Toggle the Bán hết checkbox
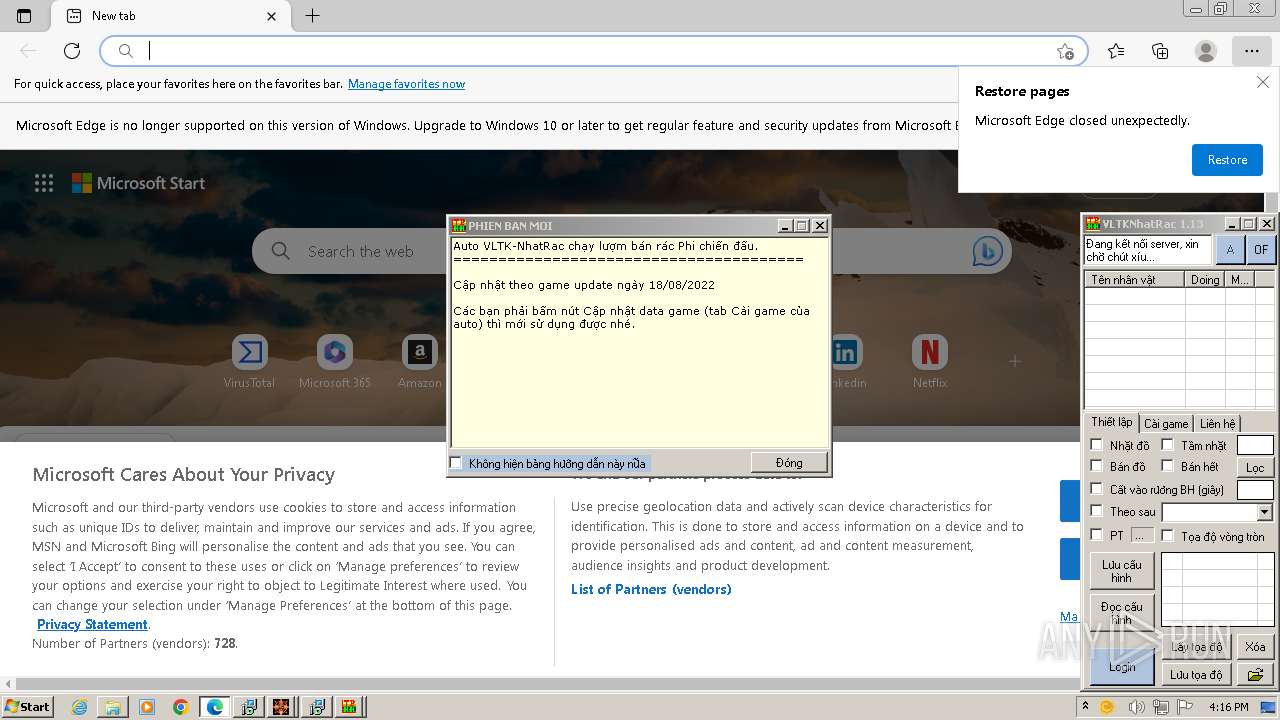This screenshot has height=720, width=1280. (1167, 466)
